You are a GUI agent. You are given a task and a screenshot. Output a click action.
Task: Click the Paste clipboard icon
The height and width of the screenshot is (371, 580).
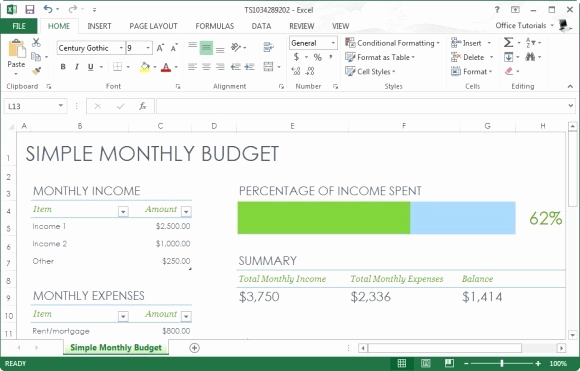[x=17, y=48]
